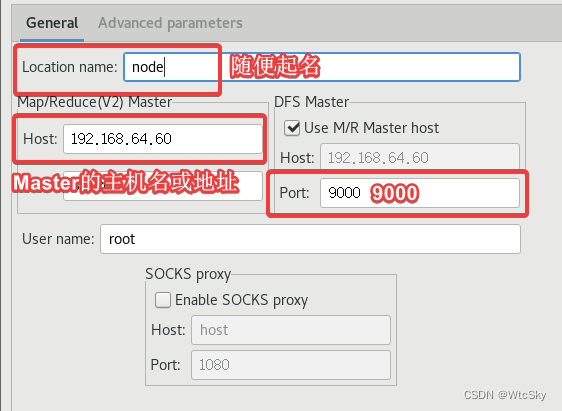Click the Map/Reduce Master Host field

click(163, 139)
